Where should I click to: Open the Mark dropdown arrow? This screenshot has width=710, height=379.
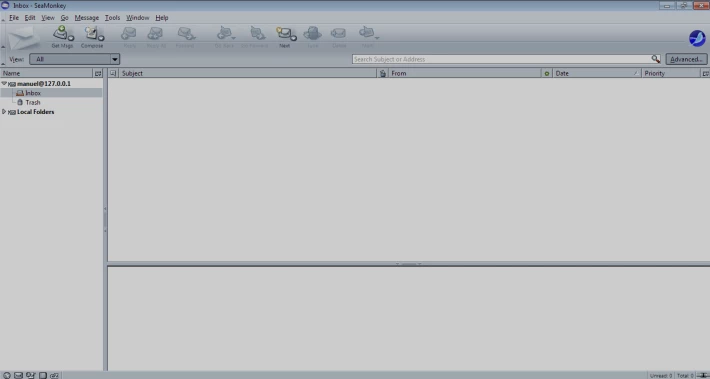point(377,38)
